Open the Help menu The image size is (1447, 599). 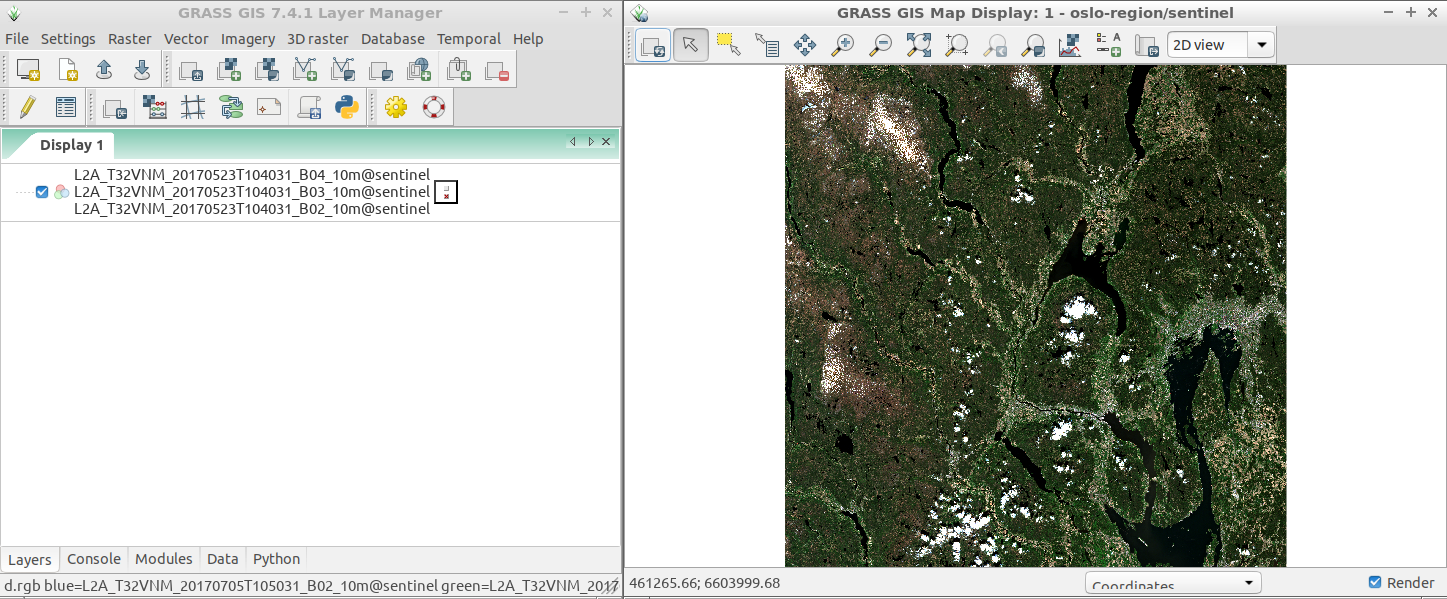coord(528,39)
